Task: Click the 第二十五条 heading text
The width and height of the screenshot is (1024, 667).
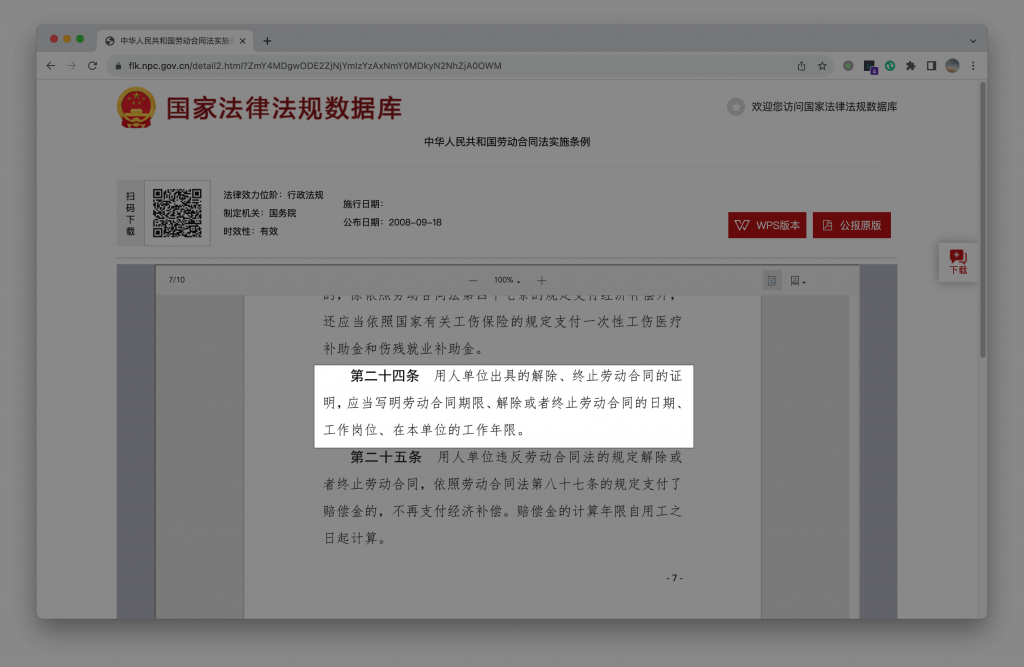Action: pos(386,457)
